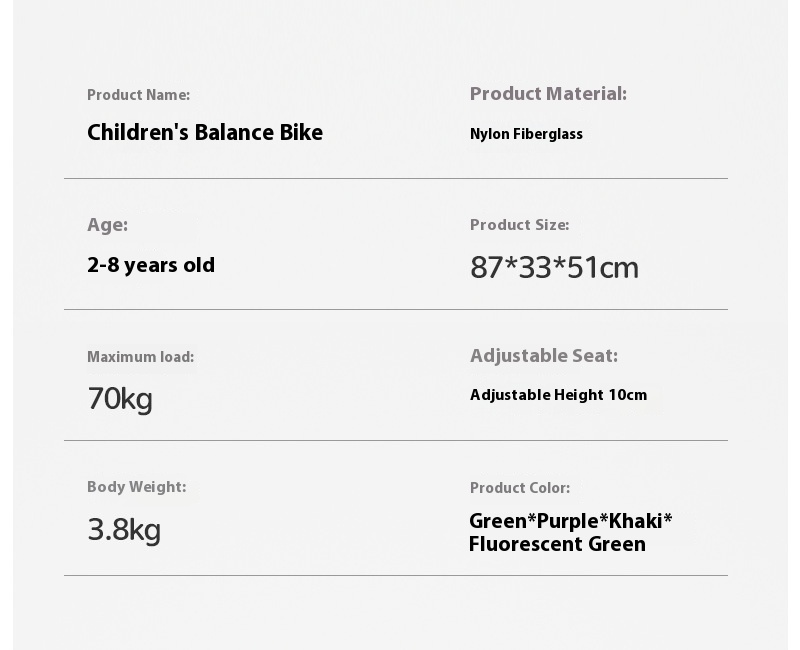This screenshot has width=800, height=650.
Task: Click the divider line below the Body Weight row
Action: click(396, 575)
